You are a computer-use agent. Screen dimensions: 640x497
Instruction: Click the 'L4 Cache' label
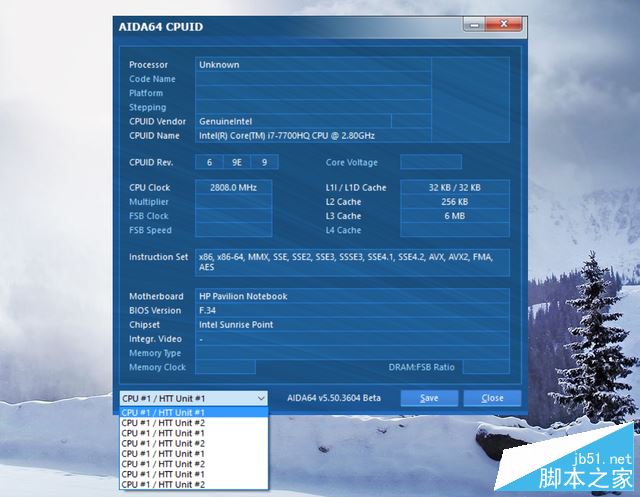[343, 230]
